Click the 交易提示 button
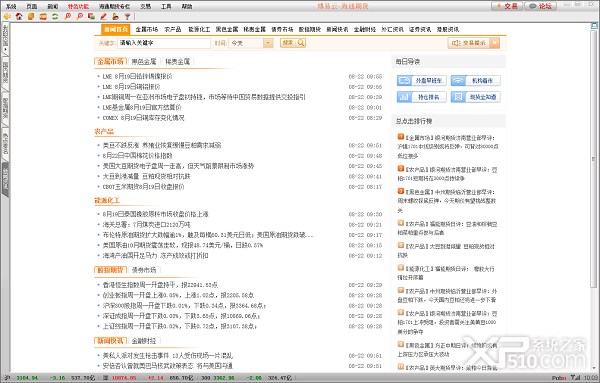Viewport: 600px width, 383px height. pos(474,43)
